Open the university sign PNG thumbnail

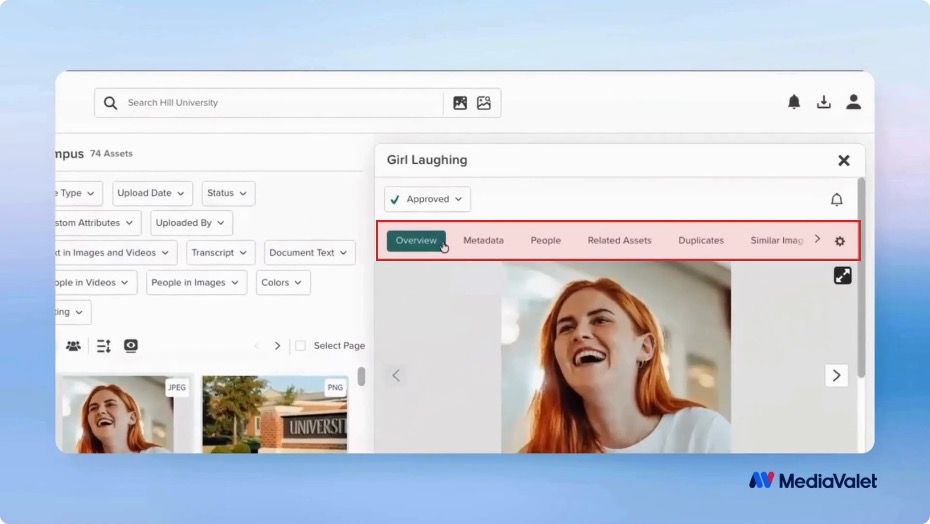275,415
